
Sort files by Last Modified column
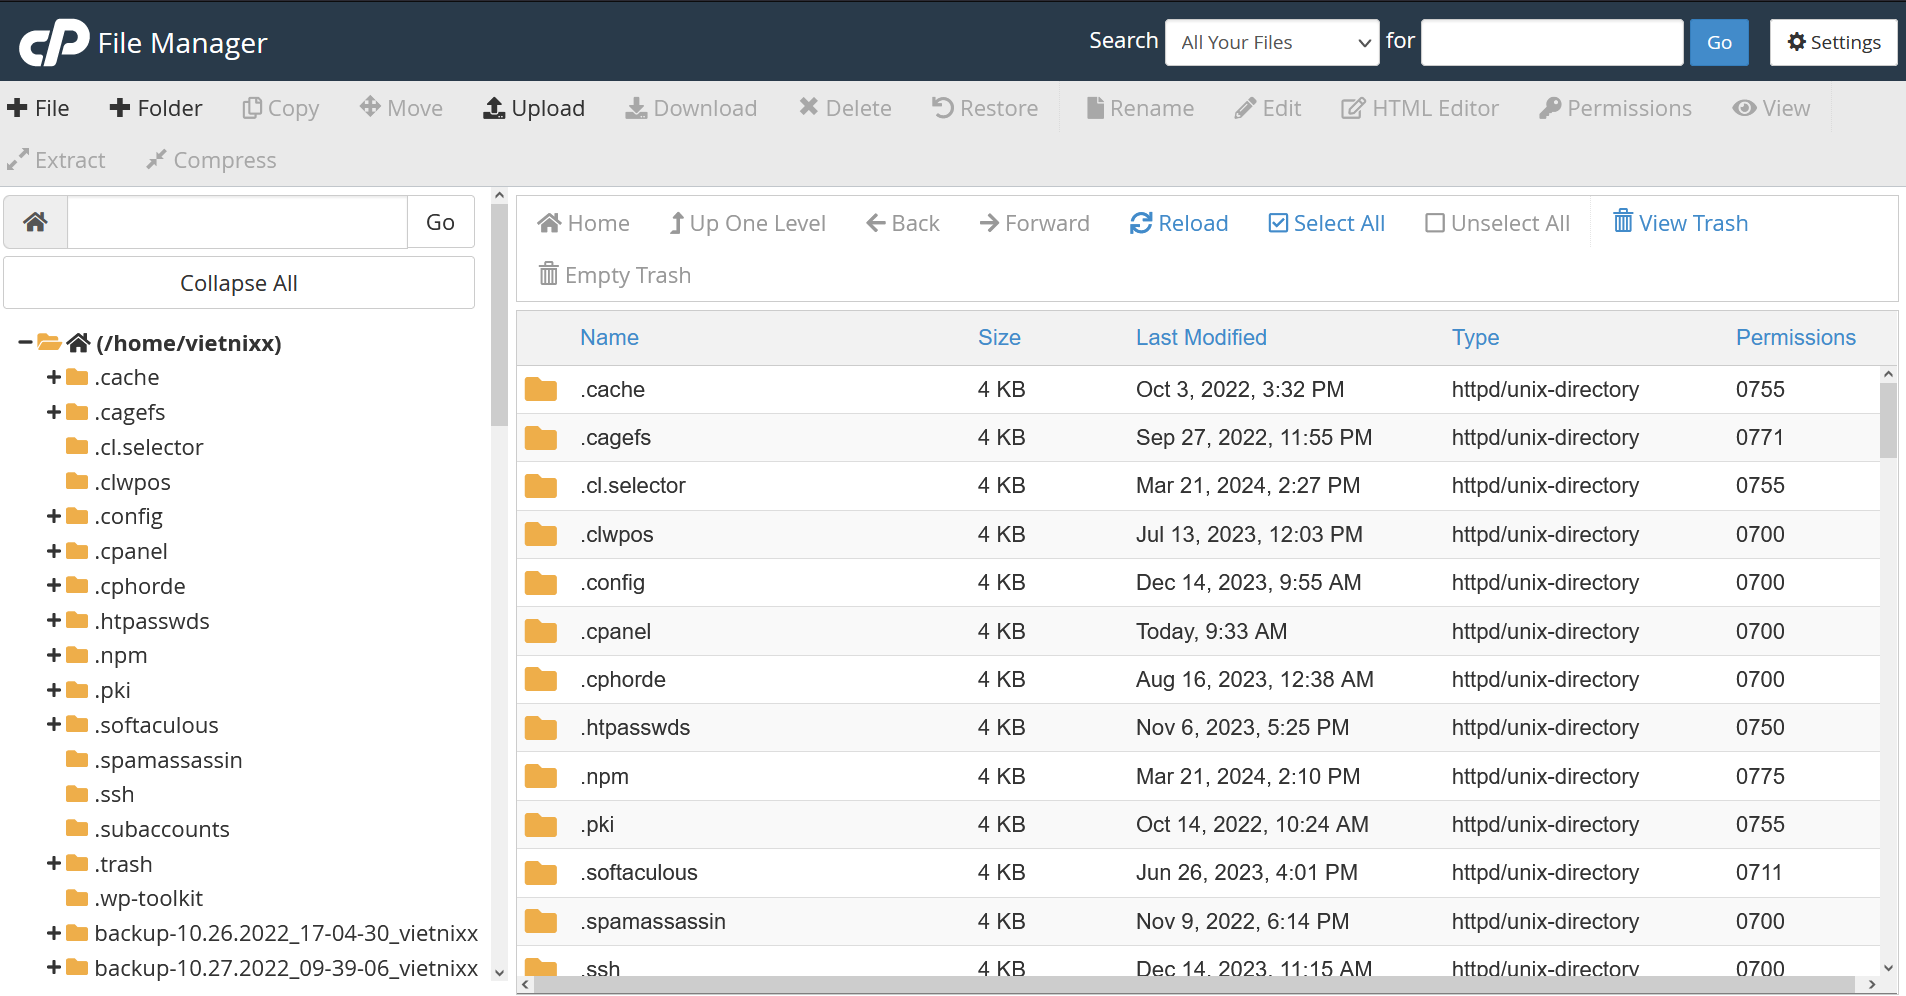pos(1200,338)
